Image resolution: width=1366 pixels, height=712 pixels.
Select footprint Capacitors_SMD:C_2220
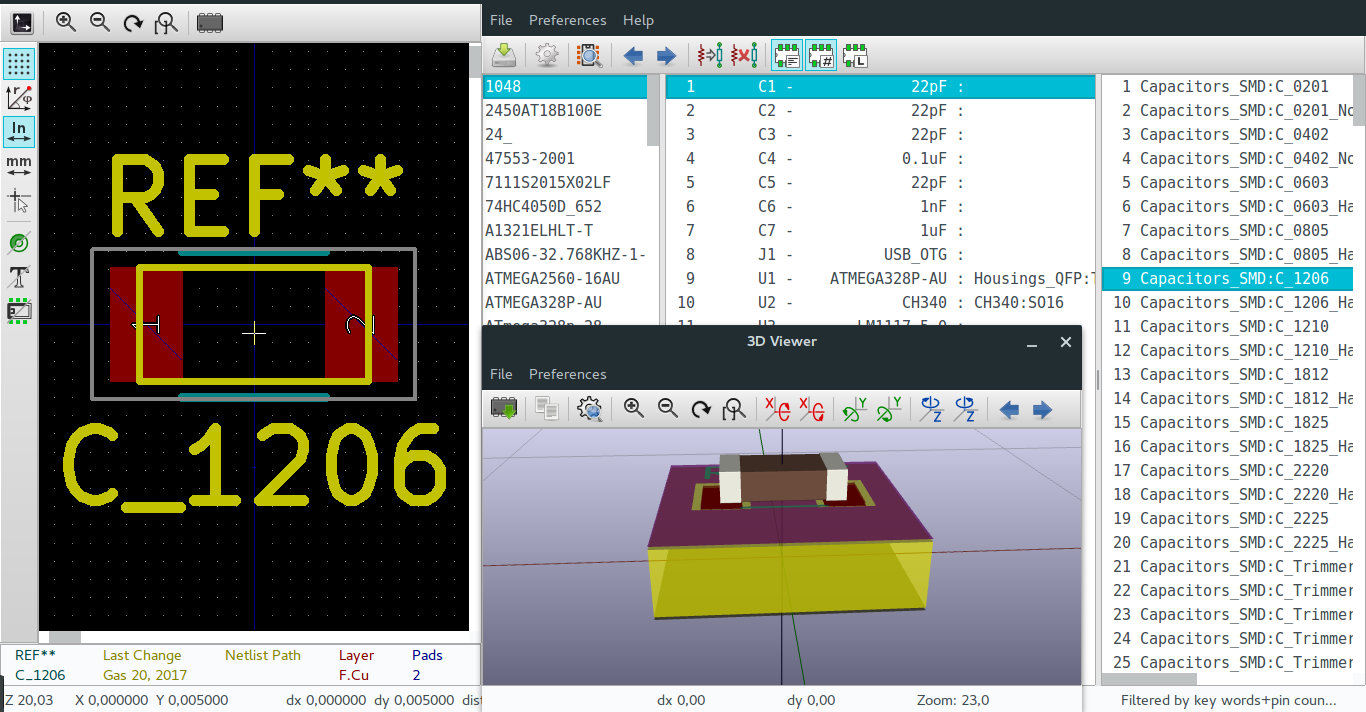tap(1227, 471)
